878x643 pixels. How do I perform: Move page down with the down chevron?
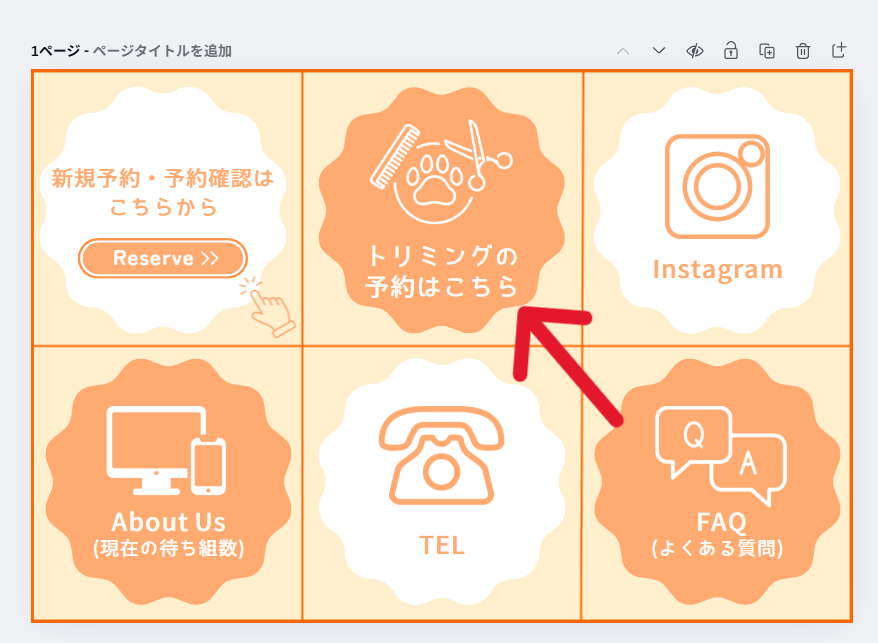(x=659, y=51)
